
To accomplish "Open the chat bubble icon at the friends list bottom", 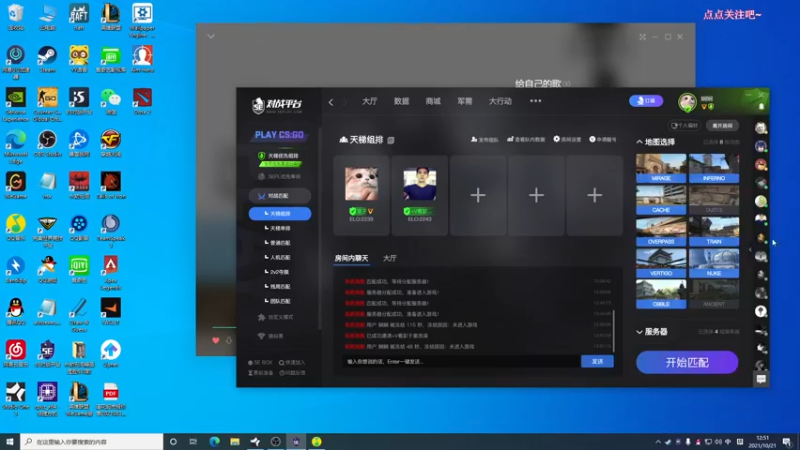I will click(761, 379).
